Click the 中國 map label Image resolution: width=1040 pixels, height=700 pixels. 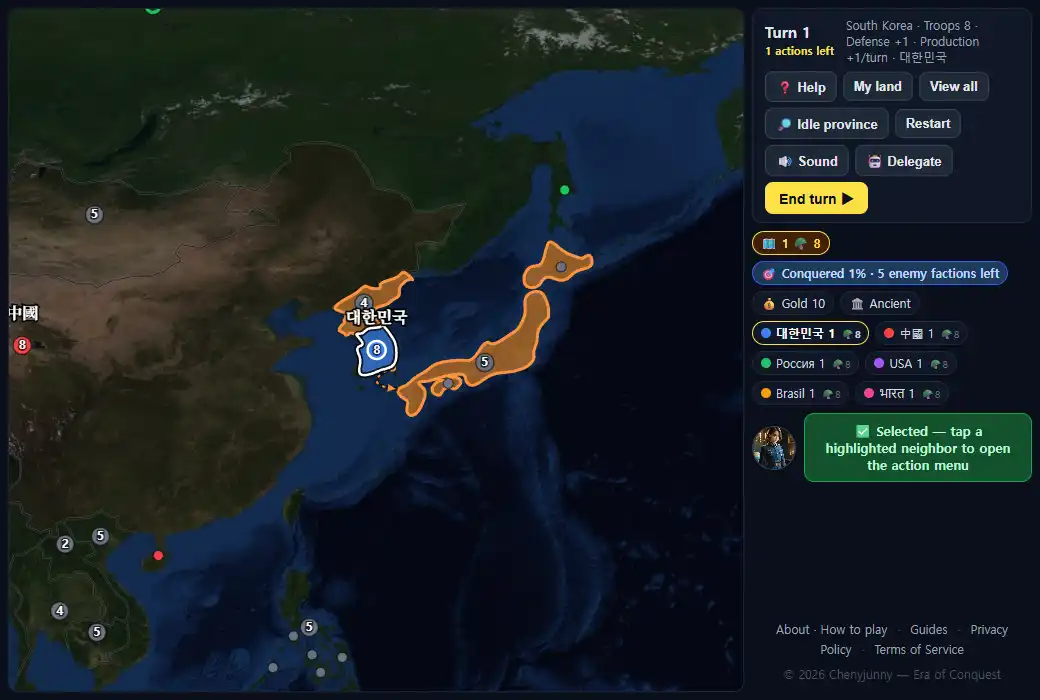point(23,313)
